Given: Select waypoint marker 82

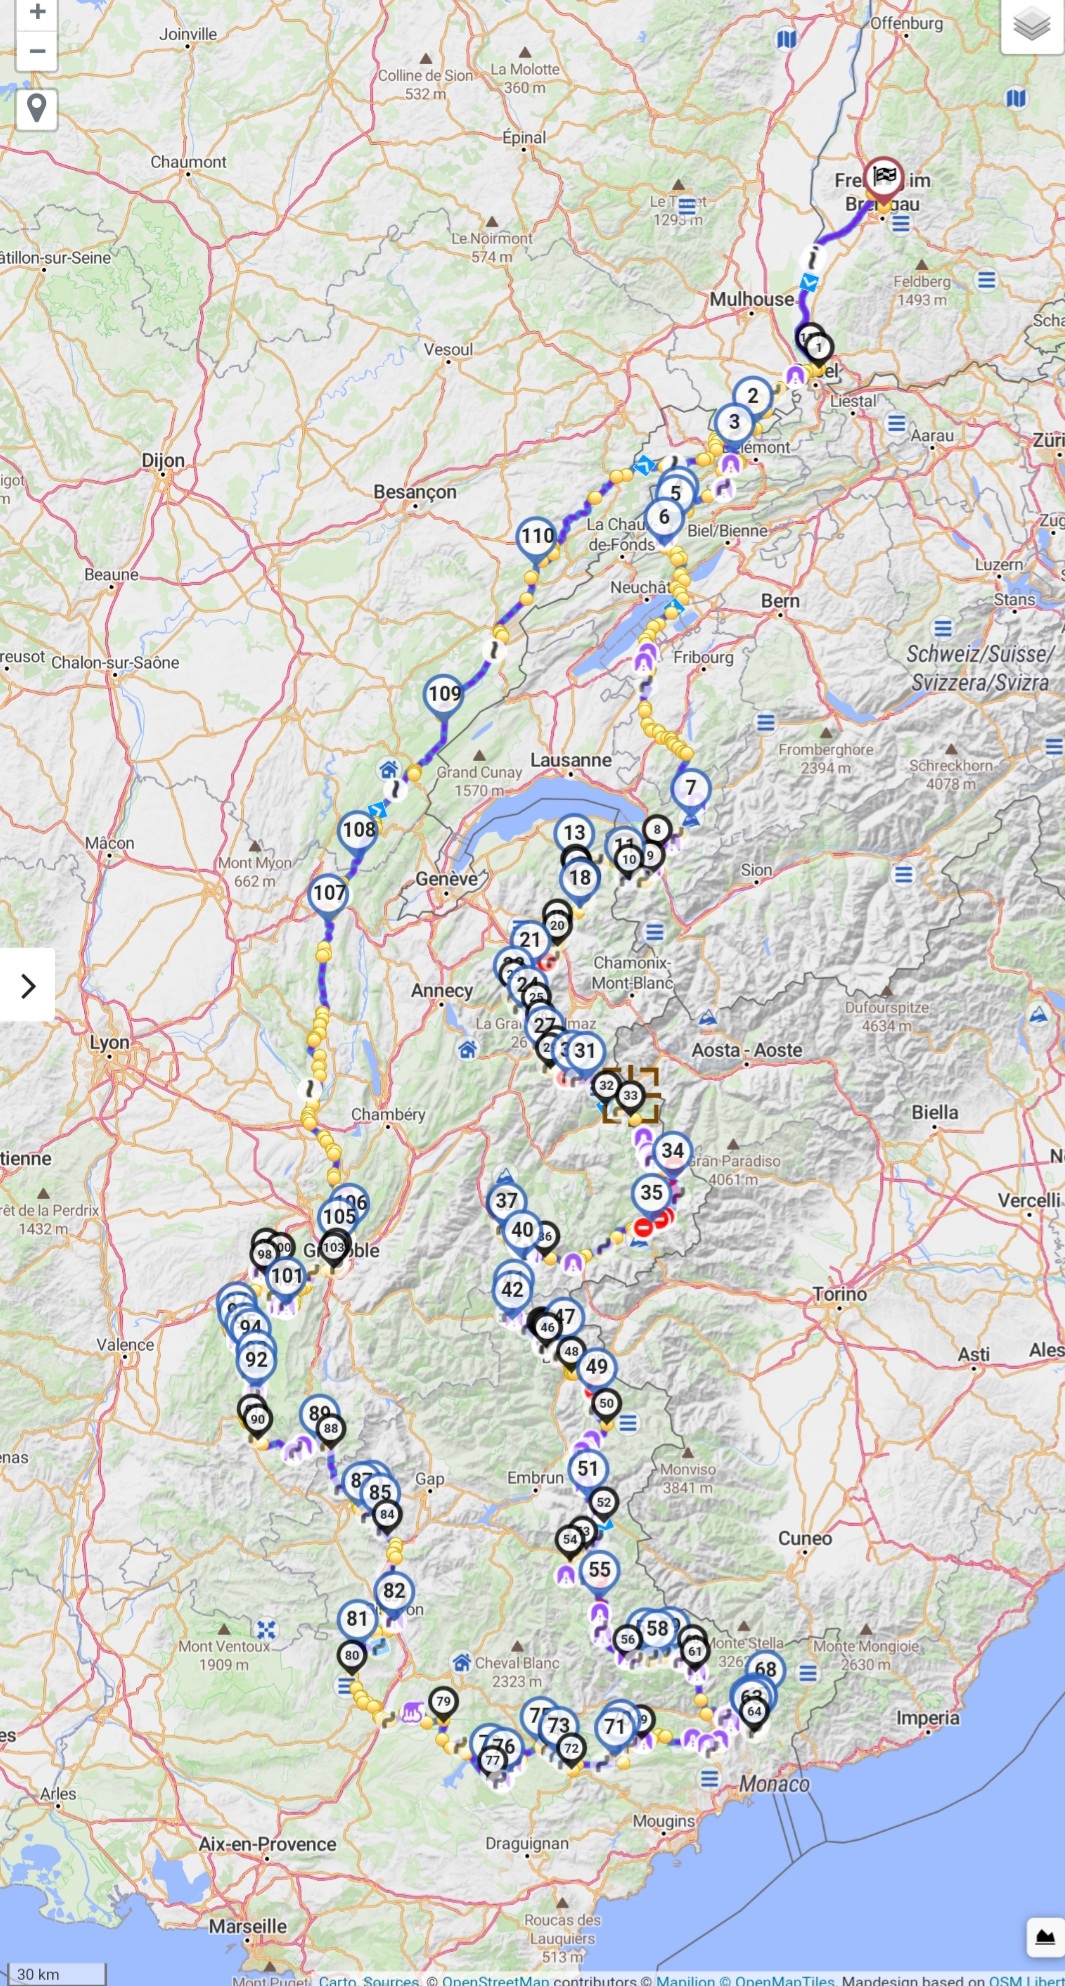Looking at the screenshot, I should pyautogui.click(x=394, y=1592).
